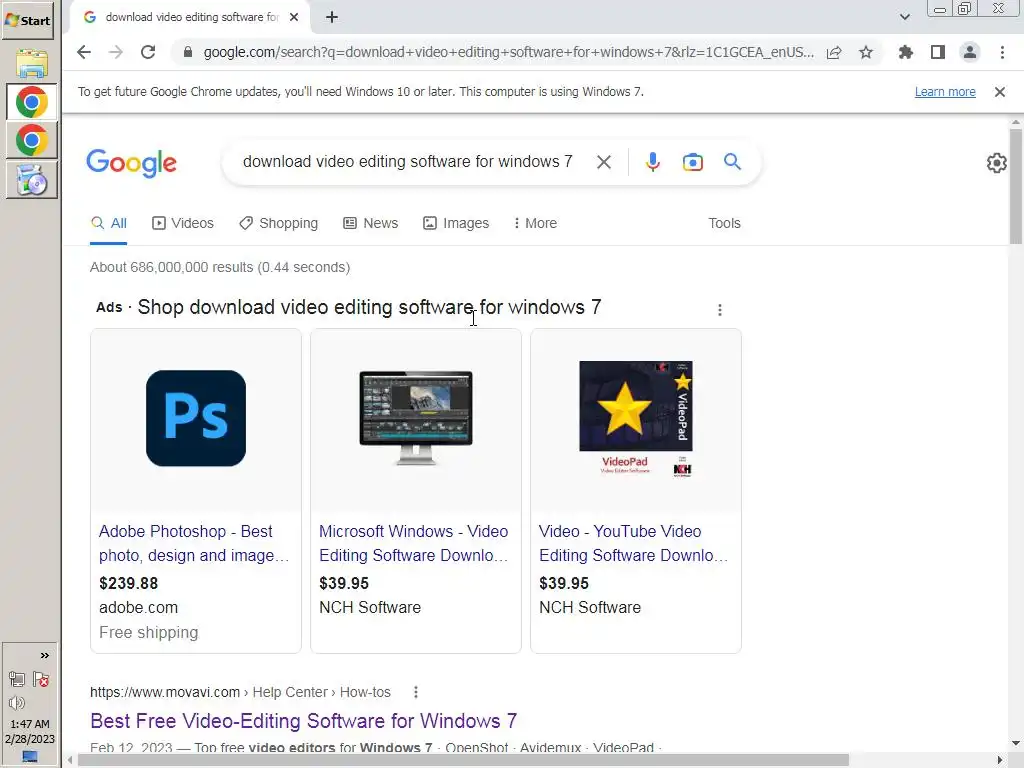1024x768 pixels.
Task: Start voice search with microphone
Action: point(652,162)
